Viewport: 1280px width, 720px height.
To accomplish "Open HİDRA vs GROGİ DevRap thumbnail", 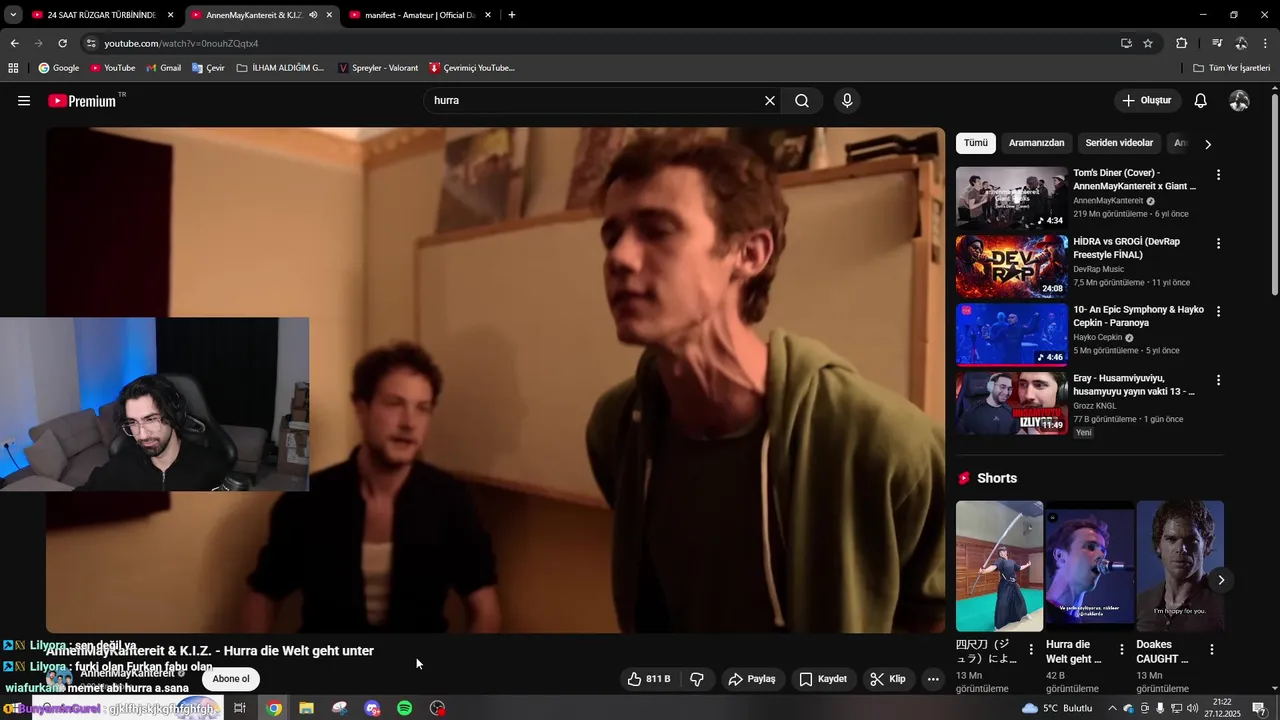I will pyautogui.click(x=1011, y=266).
